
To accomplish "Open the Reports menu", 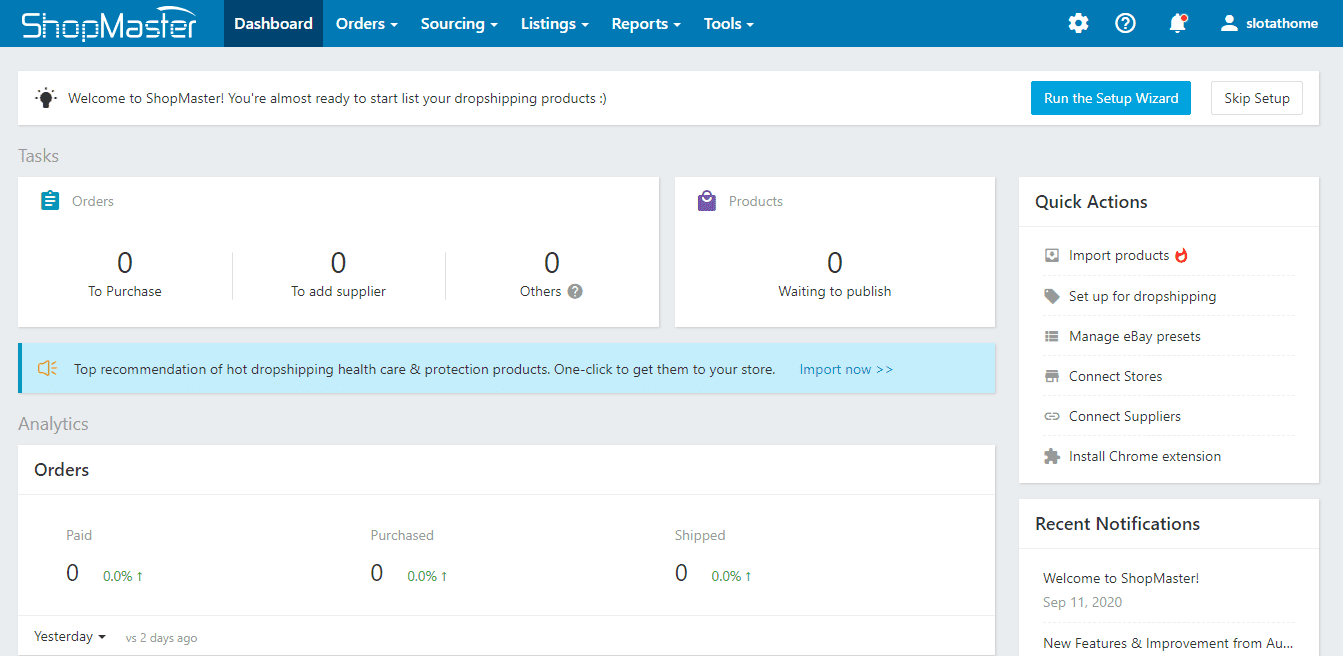I will [x=646, y=24].
